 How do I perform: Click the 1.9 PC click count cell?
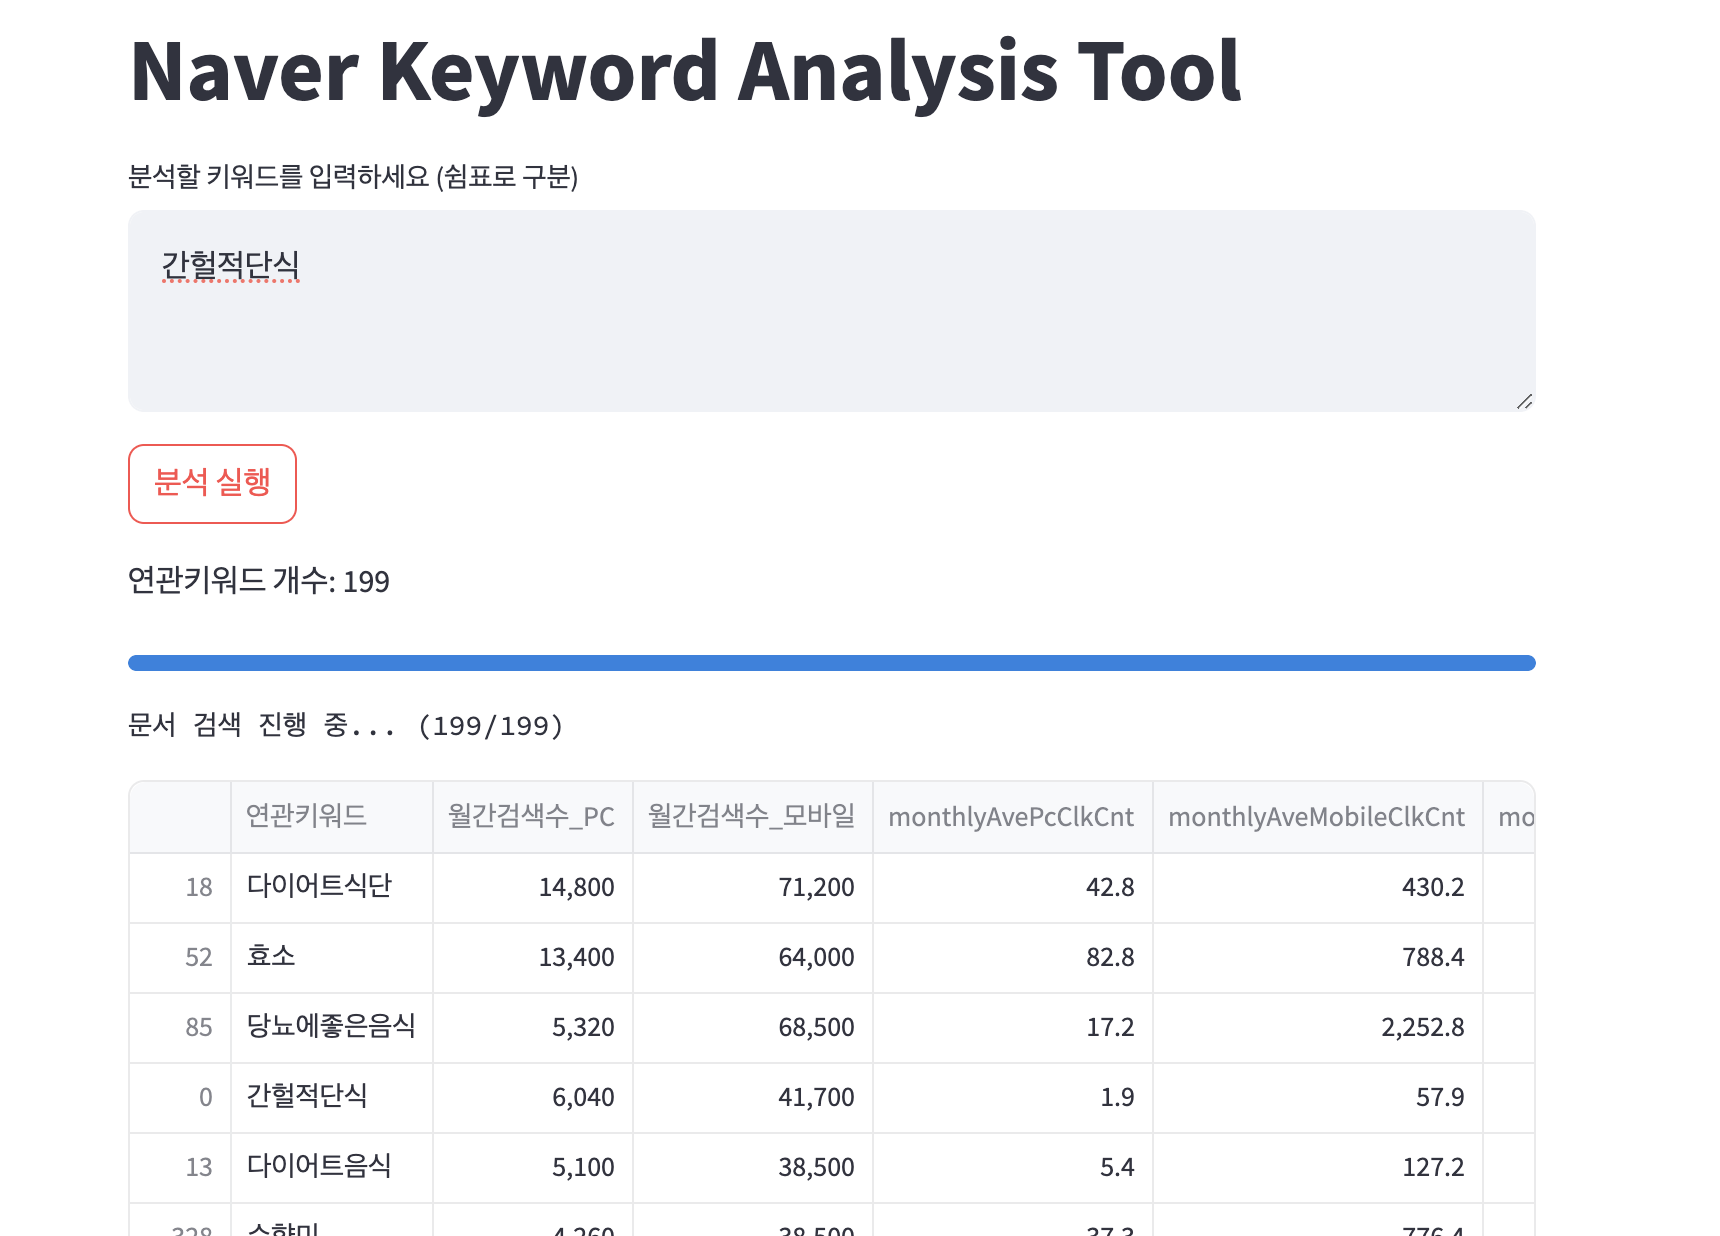(x=1012, y=1097)
